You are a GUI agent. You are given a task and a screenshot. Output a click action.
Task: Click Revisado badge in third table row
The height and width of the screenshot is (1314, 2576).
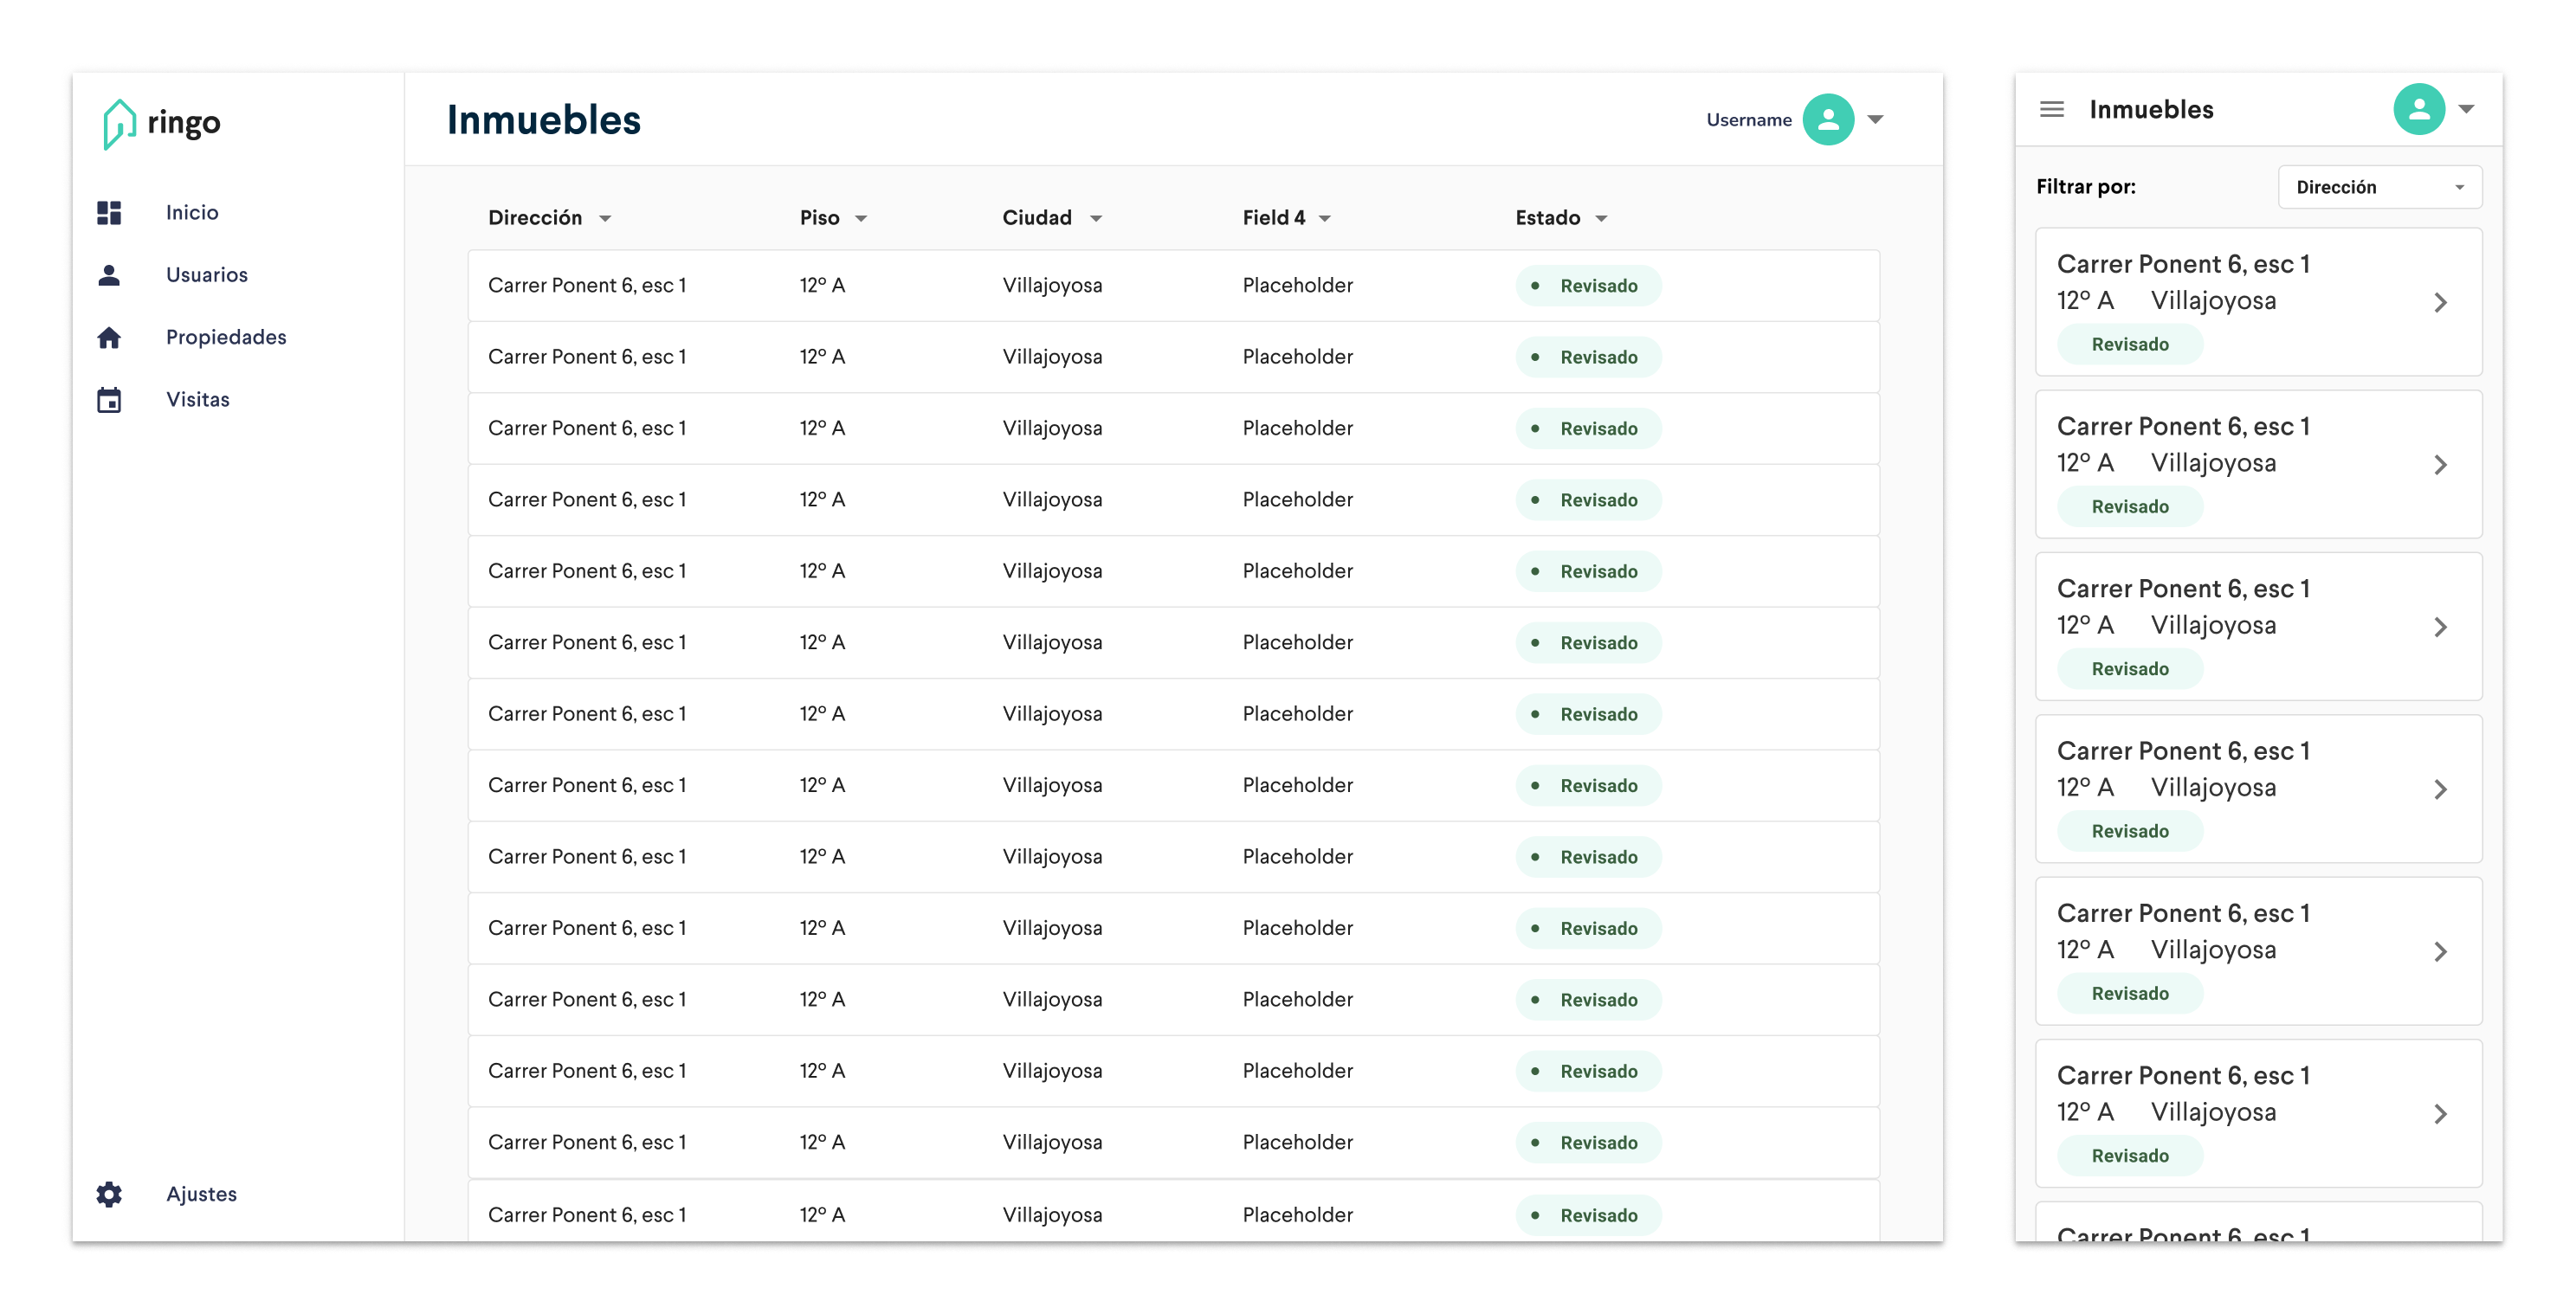1588,429
